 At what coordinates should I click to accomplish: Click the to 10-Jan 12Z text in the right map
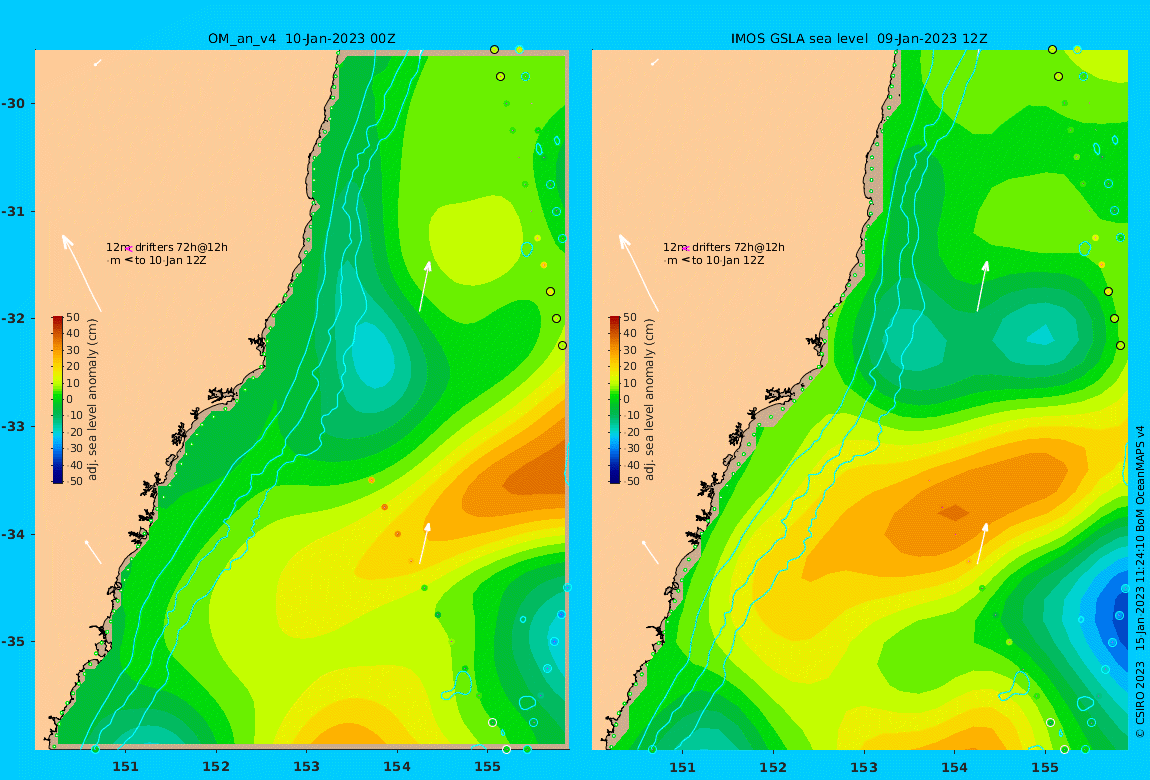tap(729, 260)
